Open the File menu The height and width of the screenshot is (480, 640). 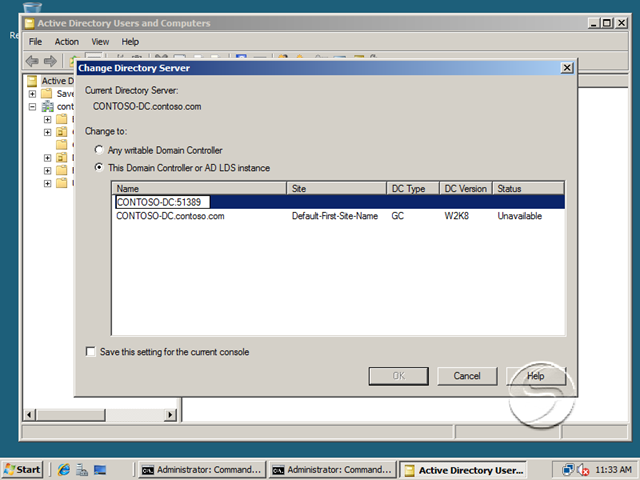point(35,42)
